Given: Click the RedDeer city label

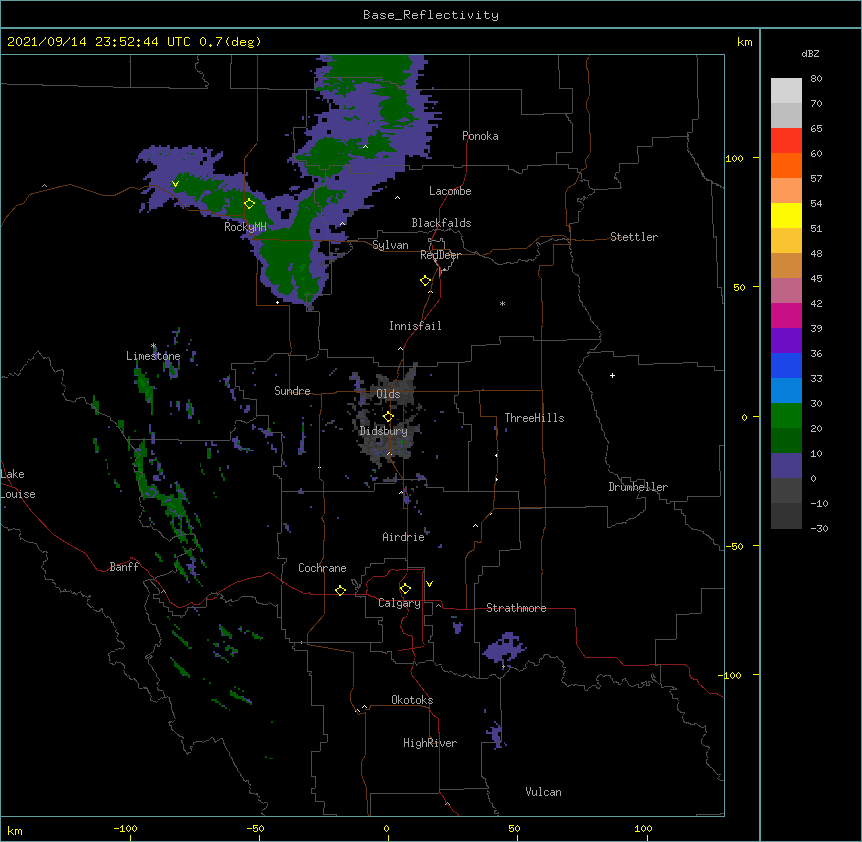Looking at the screenshot, I should pos(440,255).
